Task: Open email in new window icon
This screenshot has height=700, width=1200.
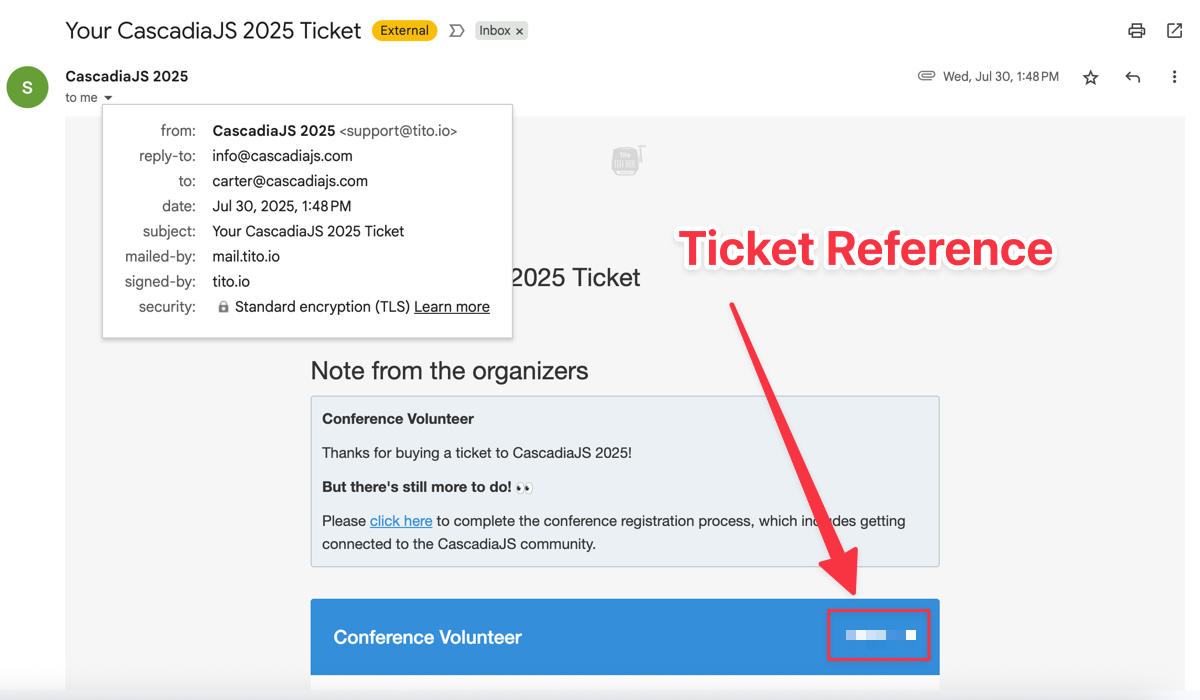Action: point(1175,31)
